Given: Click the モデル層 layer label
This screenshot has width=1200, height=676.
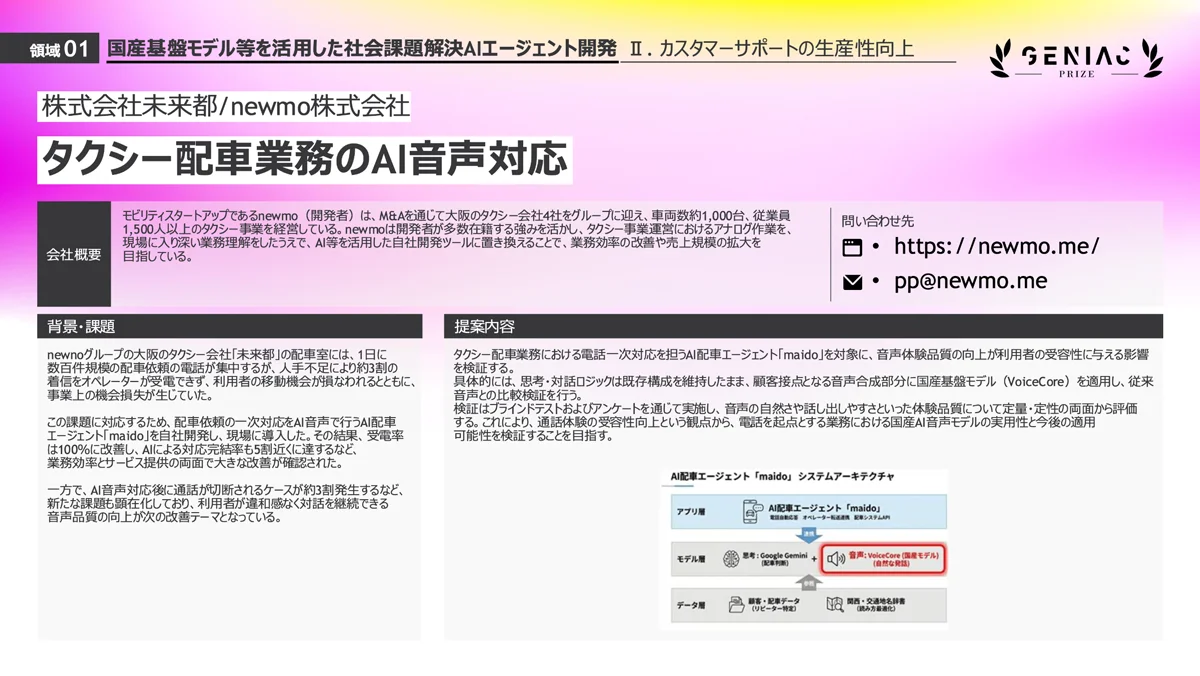Looking at the screenshot, I should (x=691, y=559).
